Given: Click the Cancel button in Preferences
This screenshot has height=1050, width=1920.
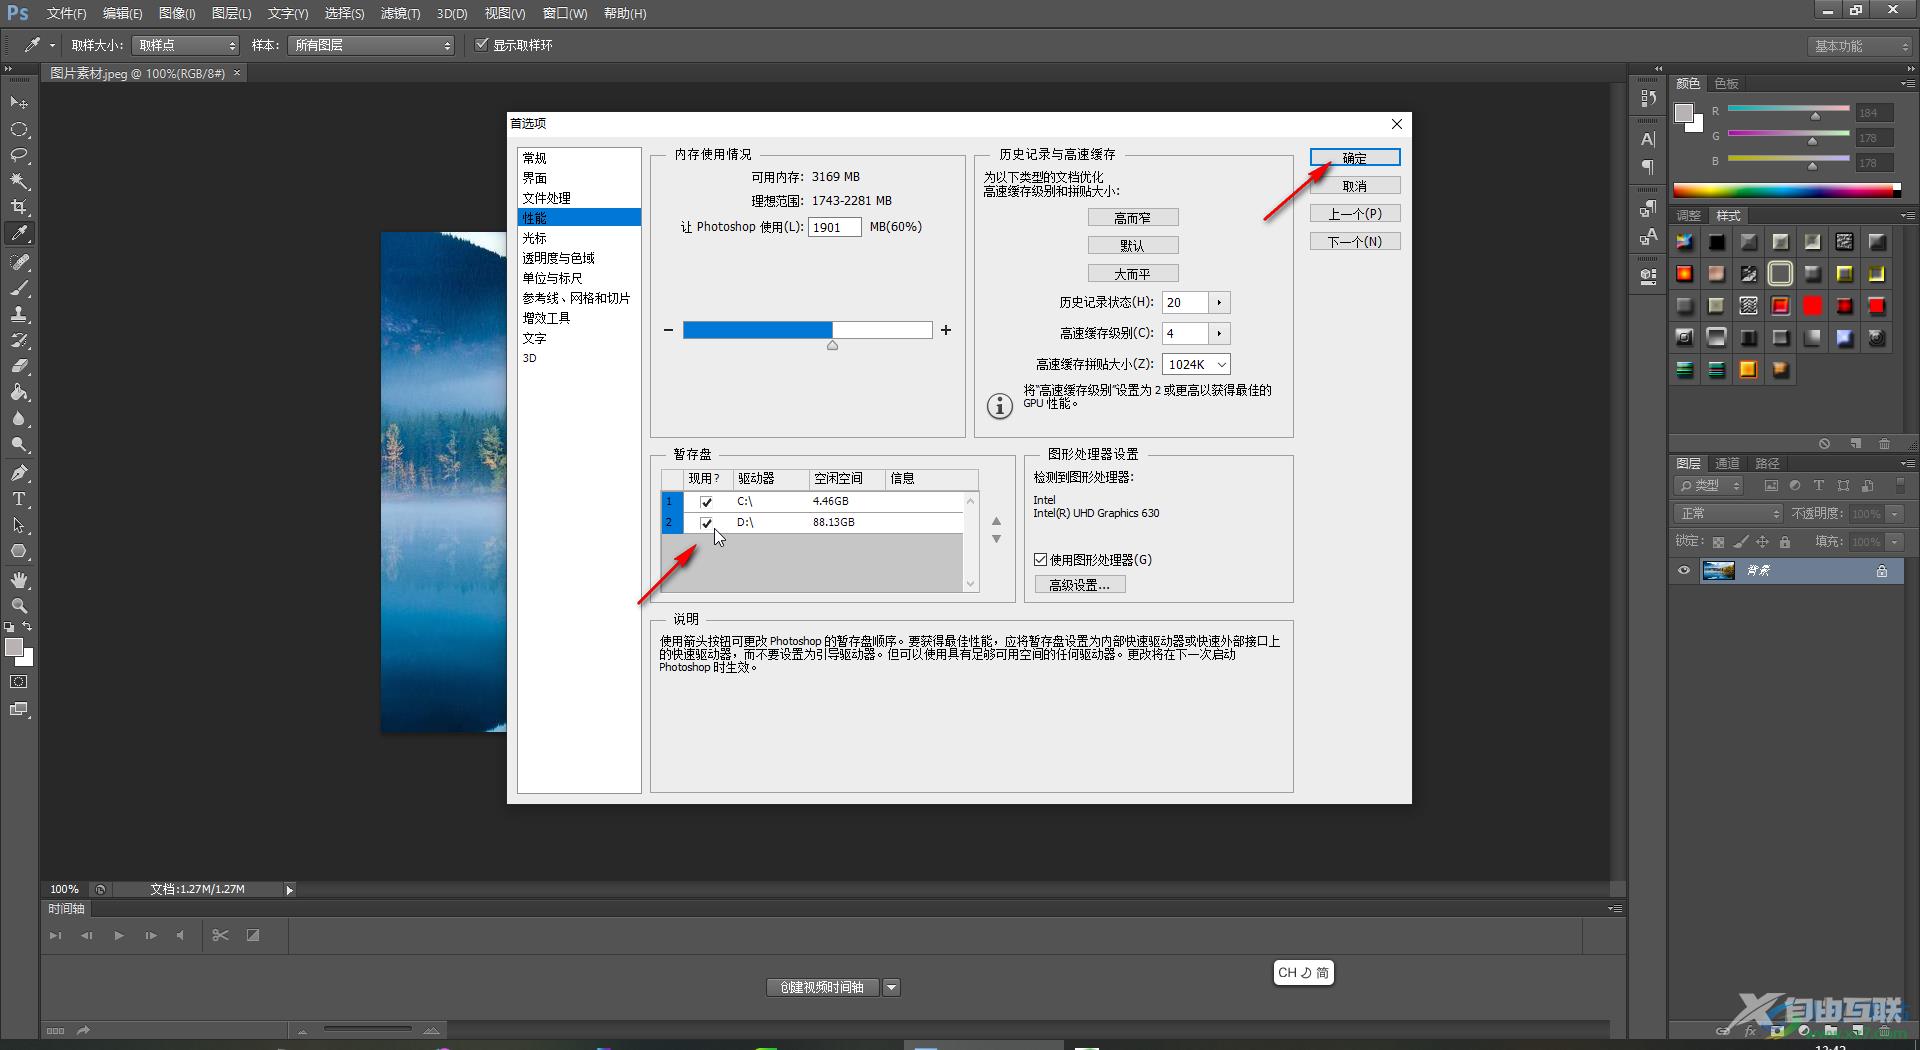Looking at the screenshot, I should click(x=1355, y=186).
